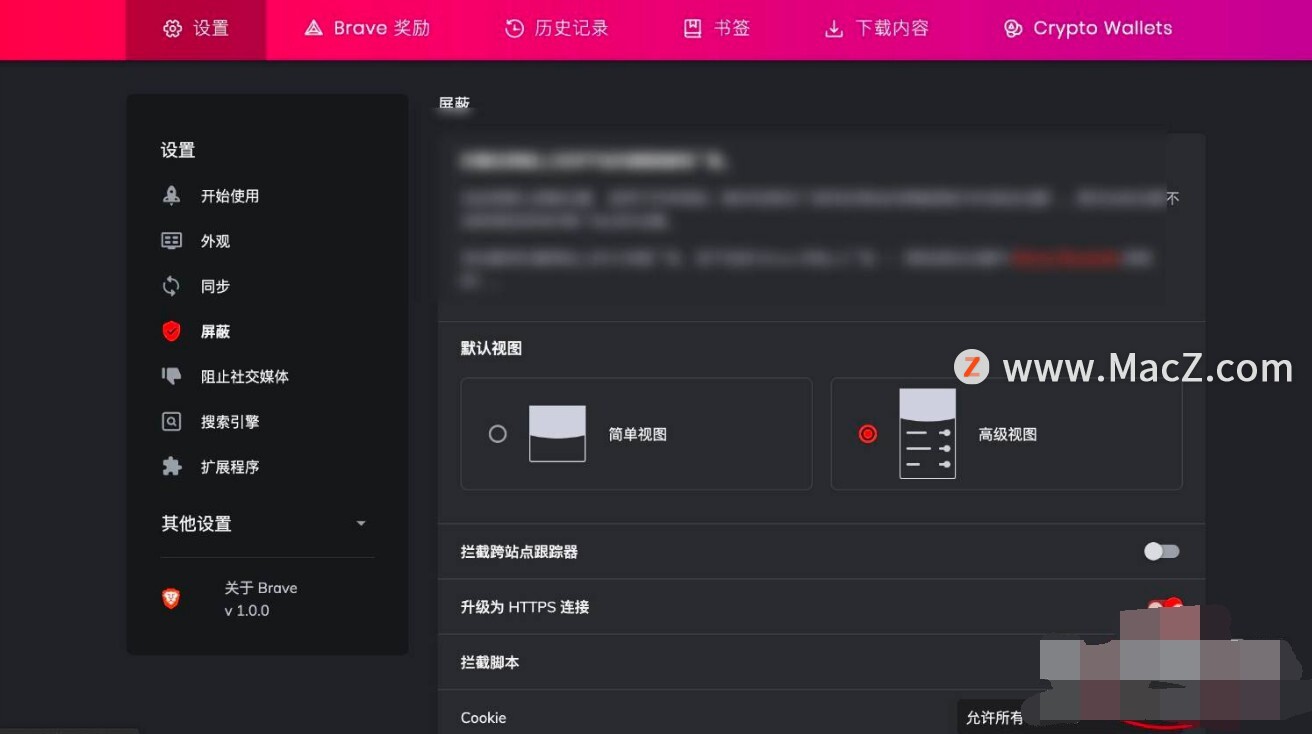Screen dimensions: 1312x734
Task: Open 开始使用 in settings sidebar
Action: pos(230,196)
